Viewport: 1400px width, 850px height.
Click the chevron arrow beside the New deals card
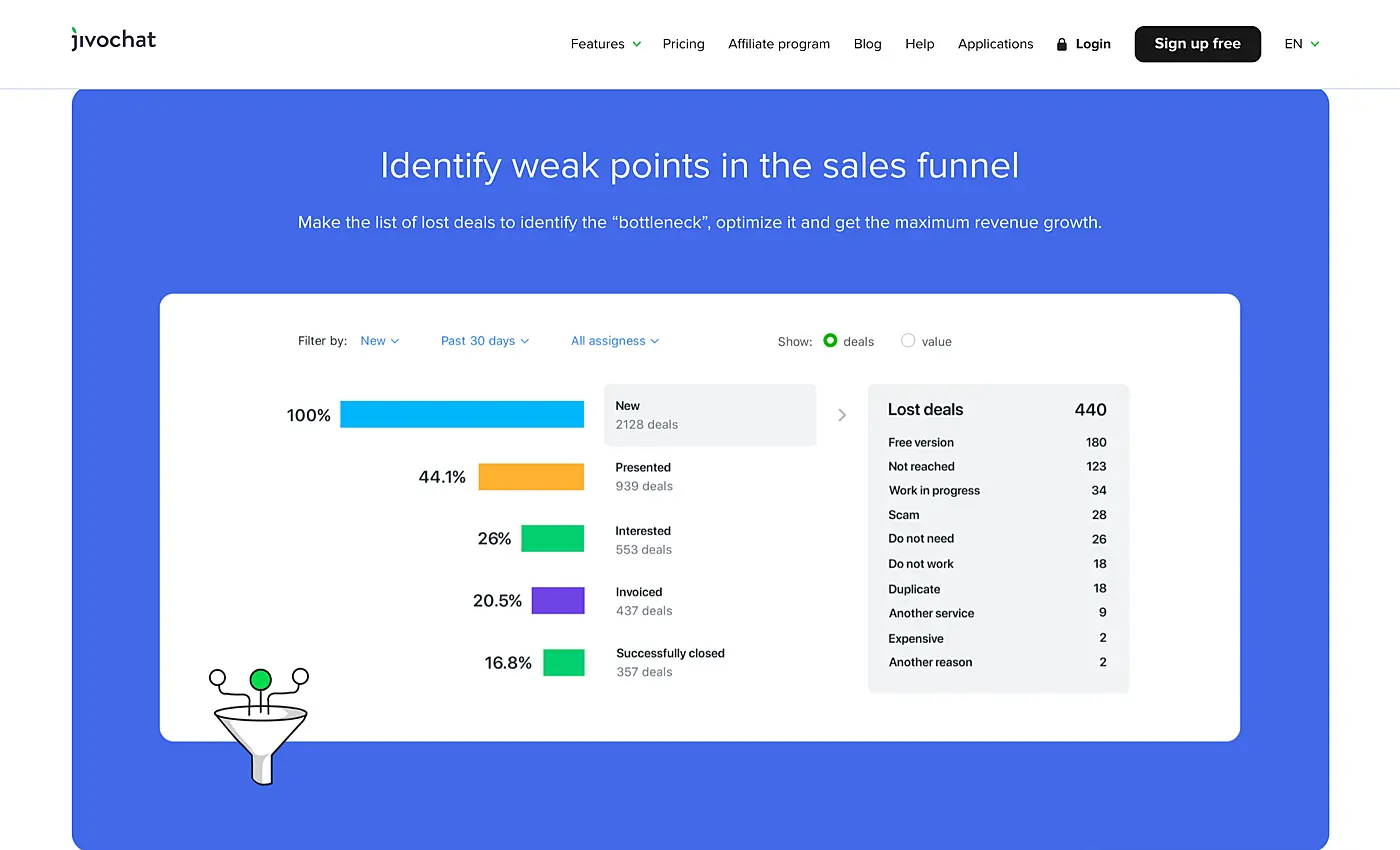[x=842, y=414]
